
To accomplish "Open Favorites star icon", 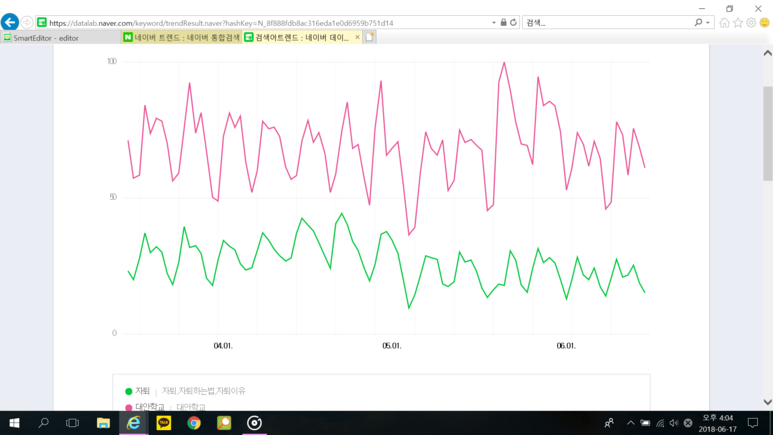I will pos(738,23).
